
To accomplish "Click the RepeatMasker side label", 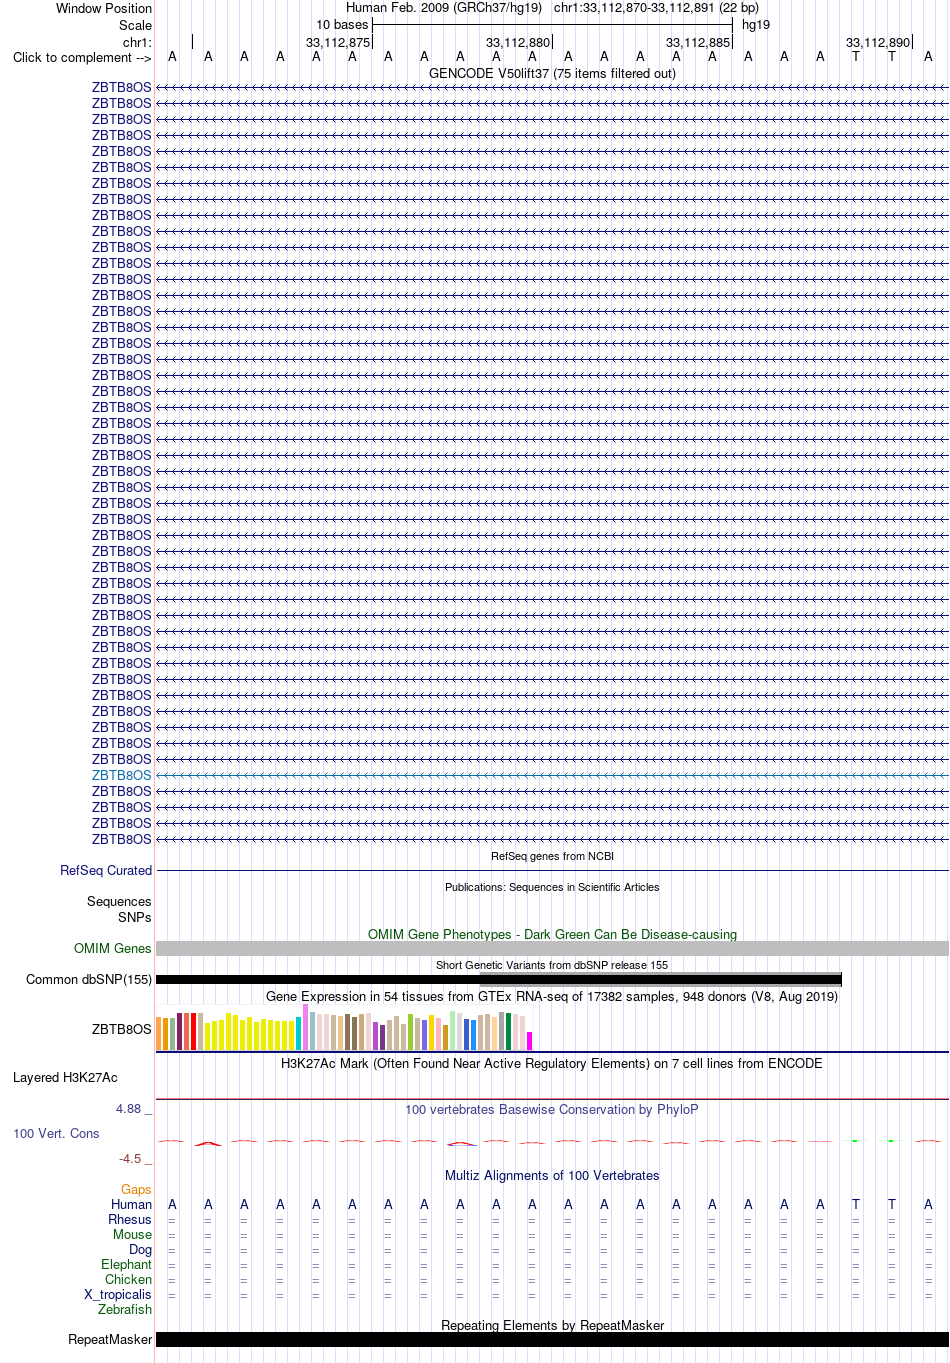I will click(110, 1339).
